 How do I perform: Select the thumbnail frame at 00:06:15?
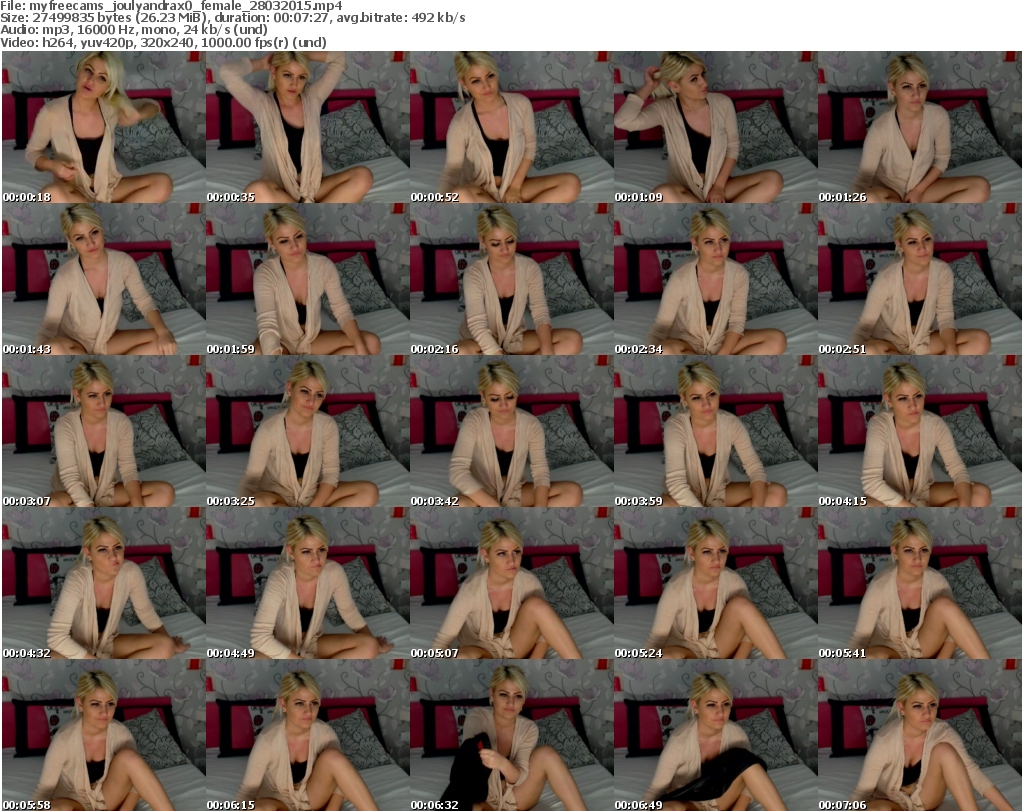[308, 735]
